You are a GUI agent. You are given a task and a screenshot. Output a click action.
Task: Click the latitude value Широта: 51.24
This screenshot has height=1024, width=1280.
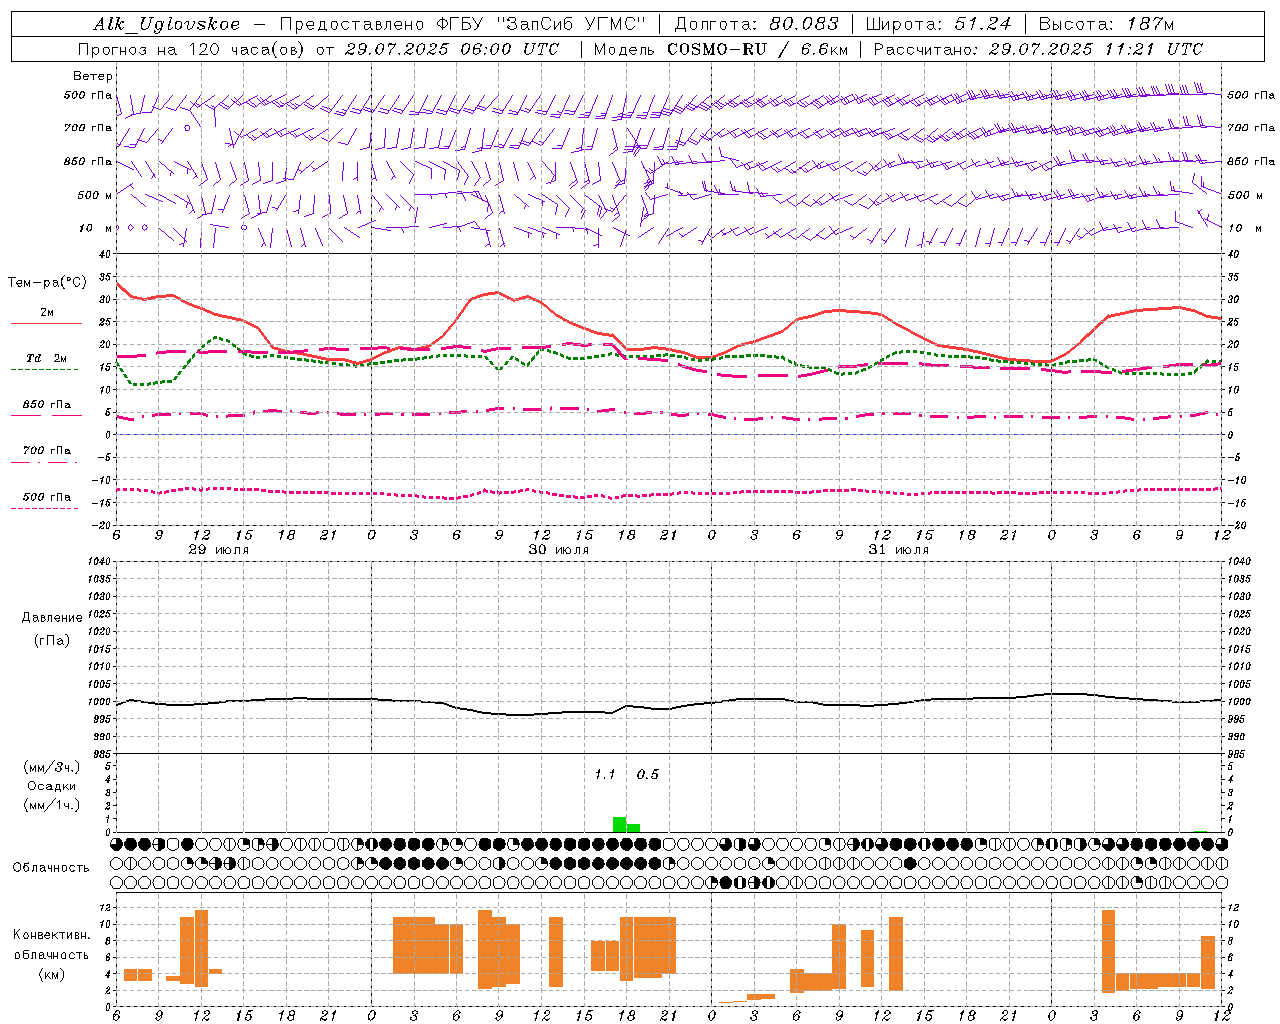pyautogui.click(x=939, y=24)
